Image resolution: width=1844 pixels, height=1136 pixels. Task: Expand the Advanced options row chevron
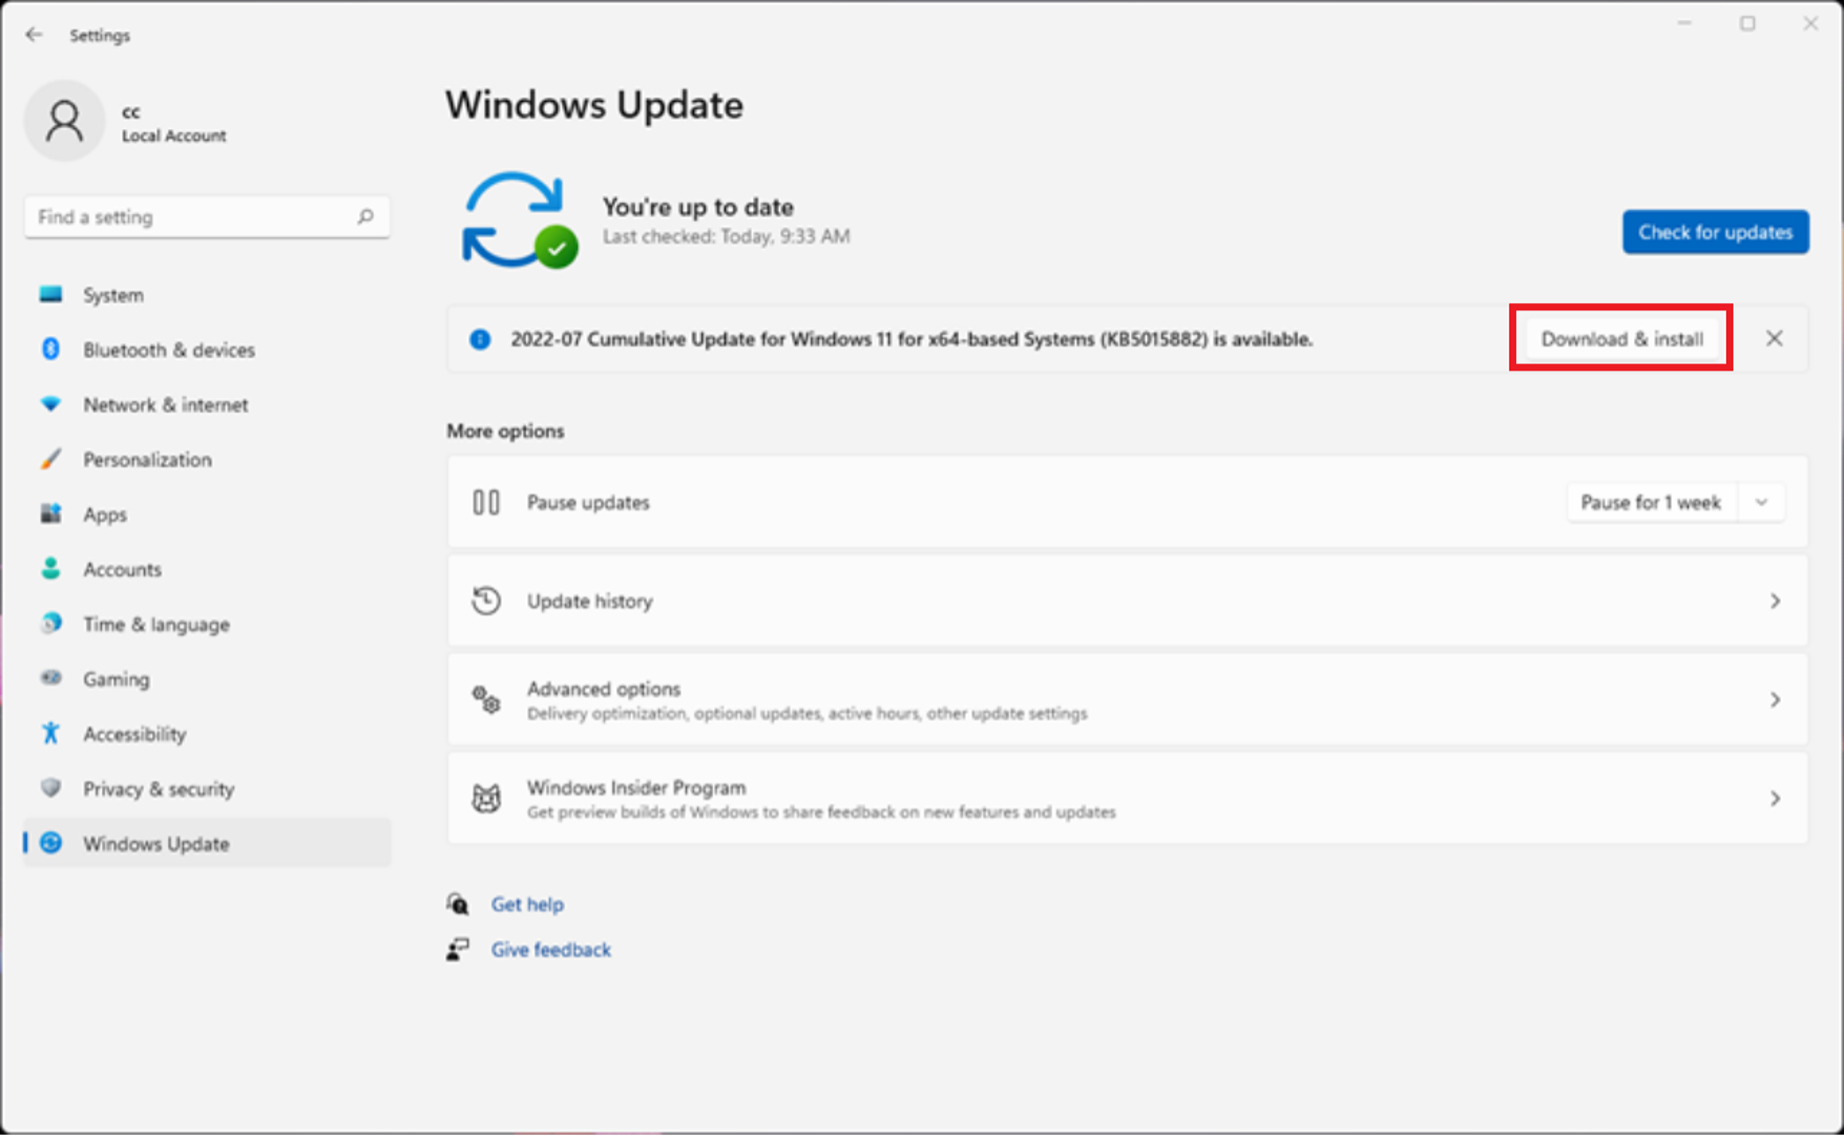point(1775,700)
